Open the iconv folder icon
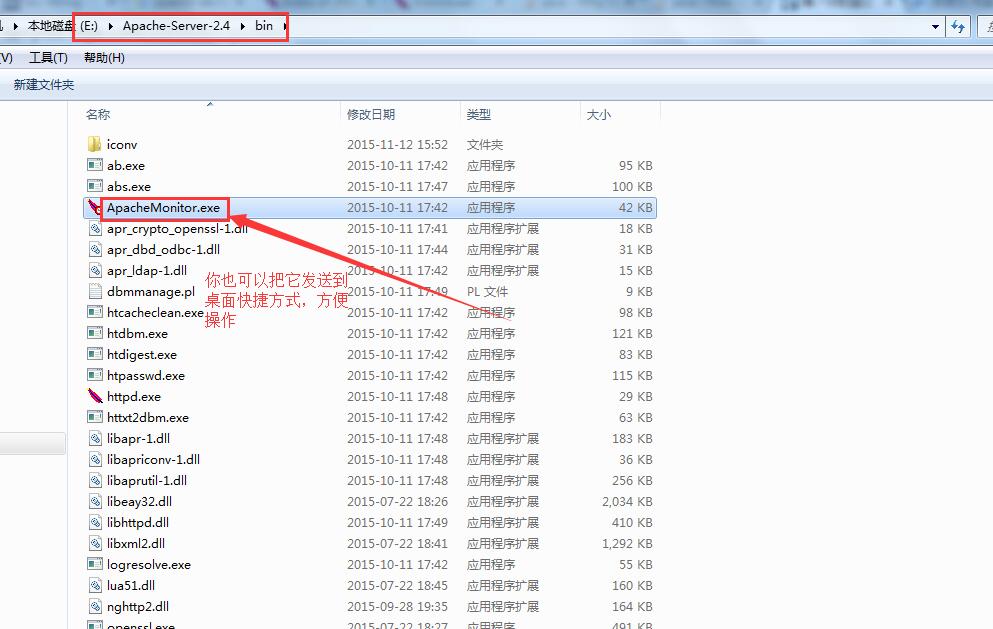Viewport: 993px width, 629px height. point(95,144)
